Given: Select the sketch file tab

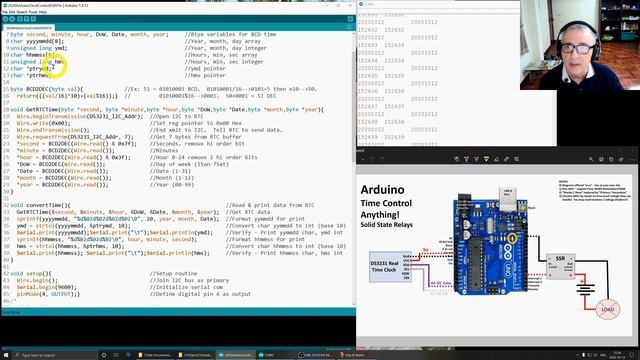Looking at the screenshot, I should click(29, 28).
